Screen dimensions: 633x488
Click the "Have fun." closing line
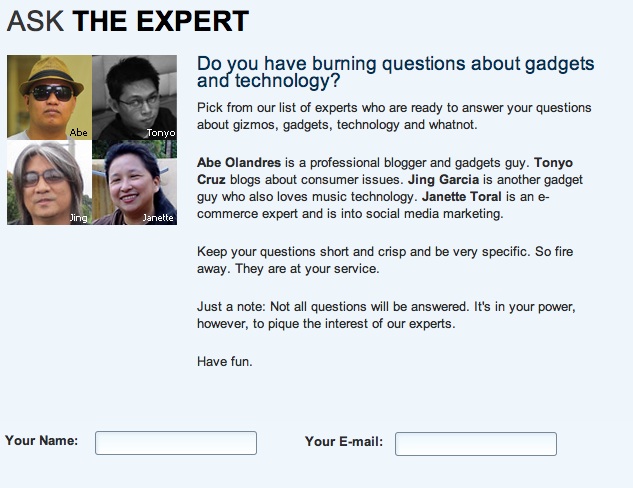[224, 362]
